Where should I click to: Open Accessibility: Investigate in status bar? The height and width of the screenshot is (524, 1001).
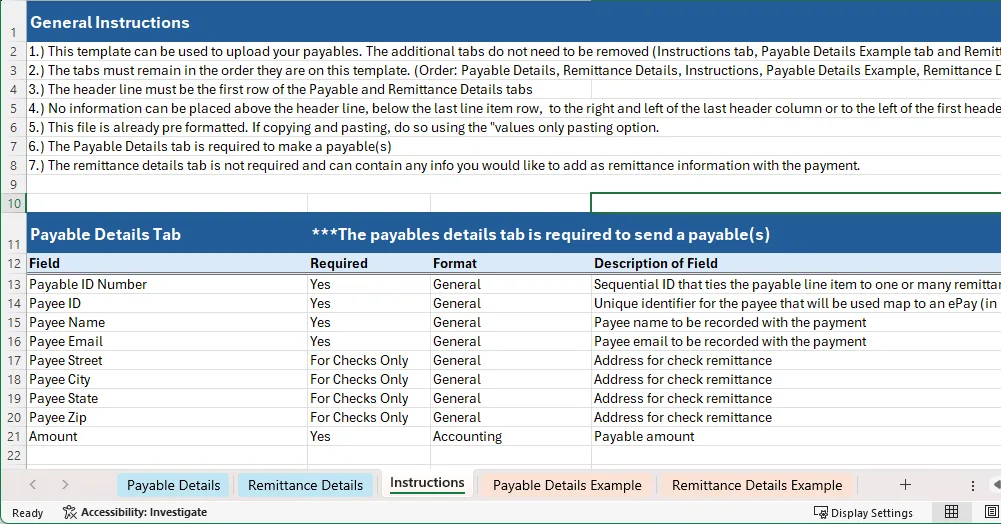[135, 512]
